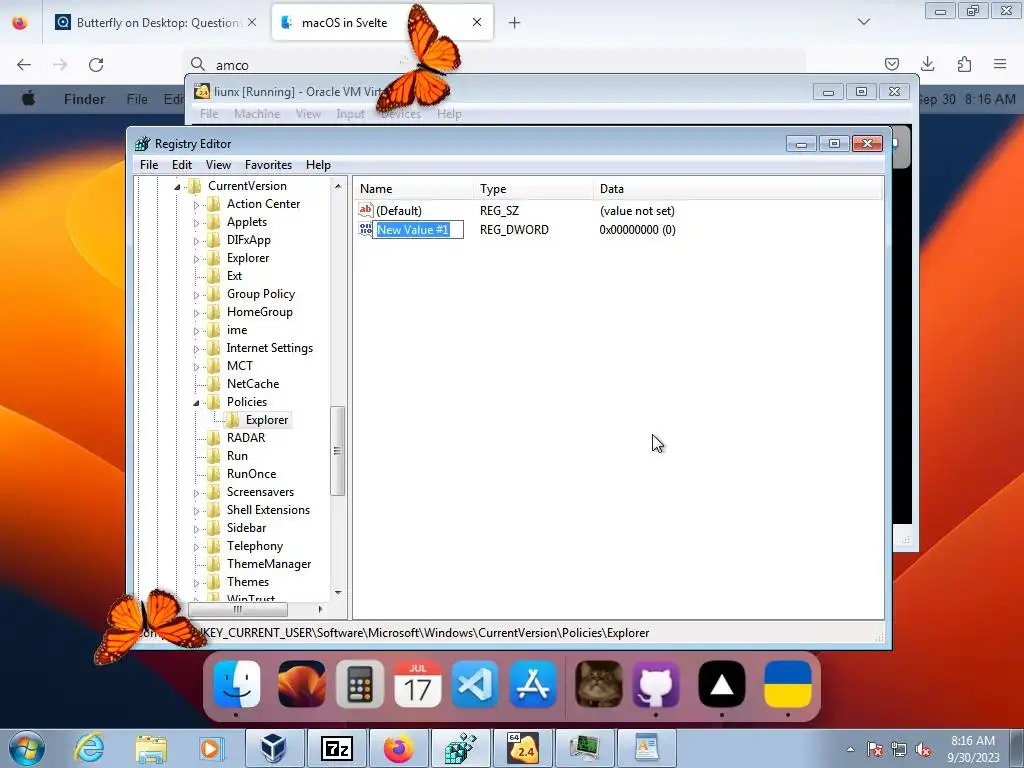Open Registry Editor Favorites menu
The width and height of the screenshot is (1024, 768).
[268, 165]
